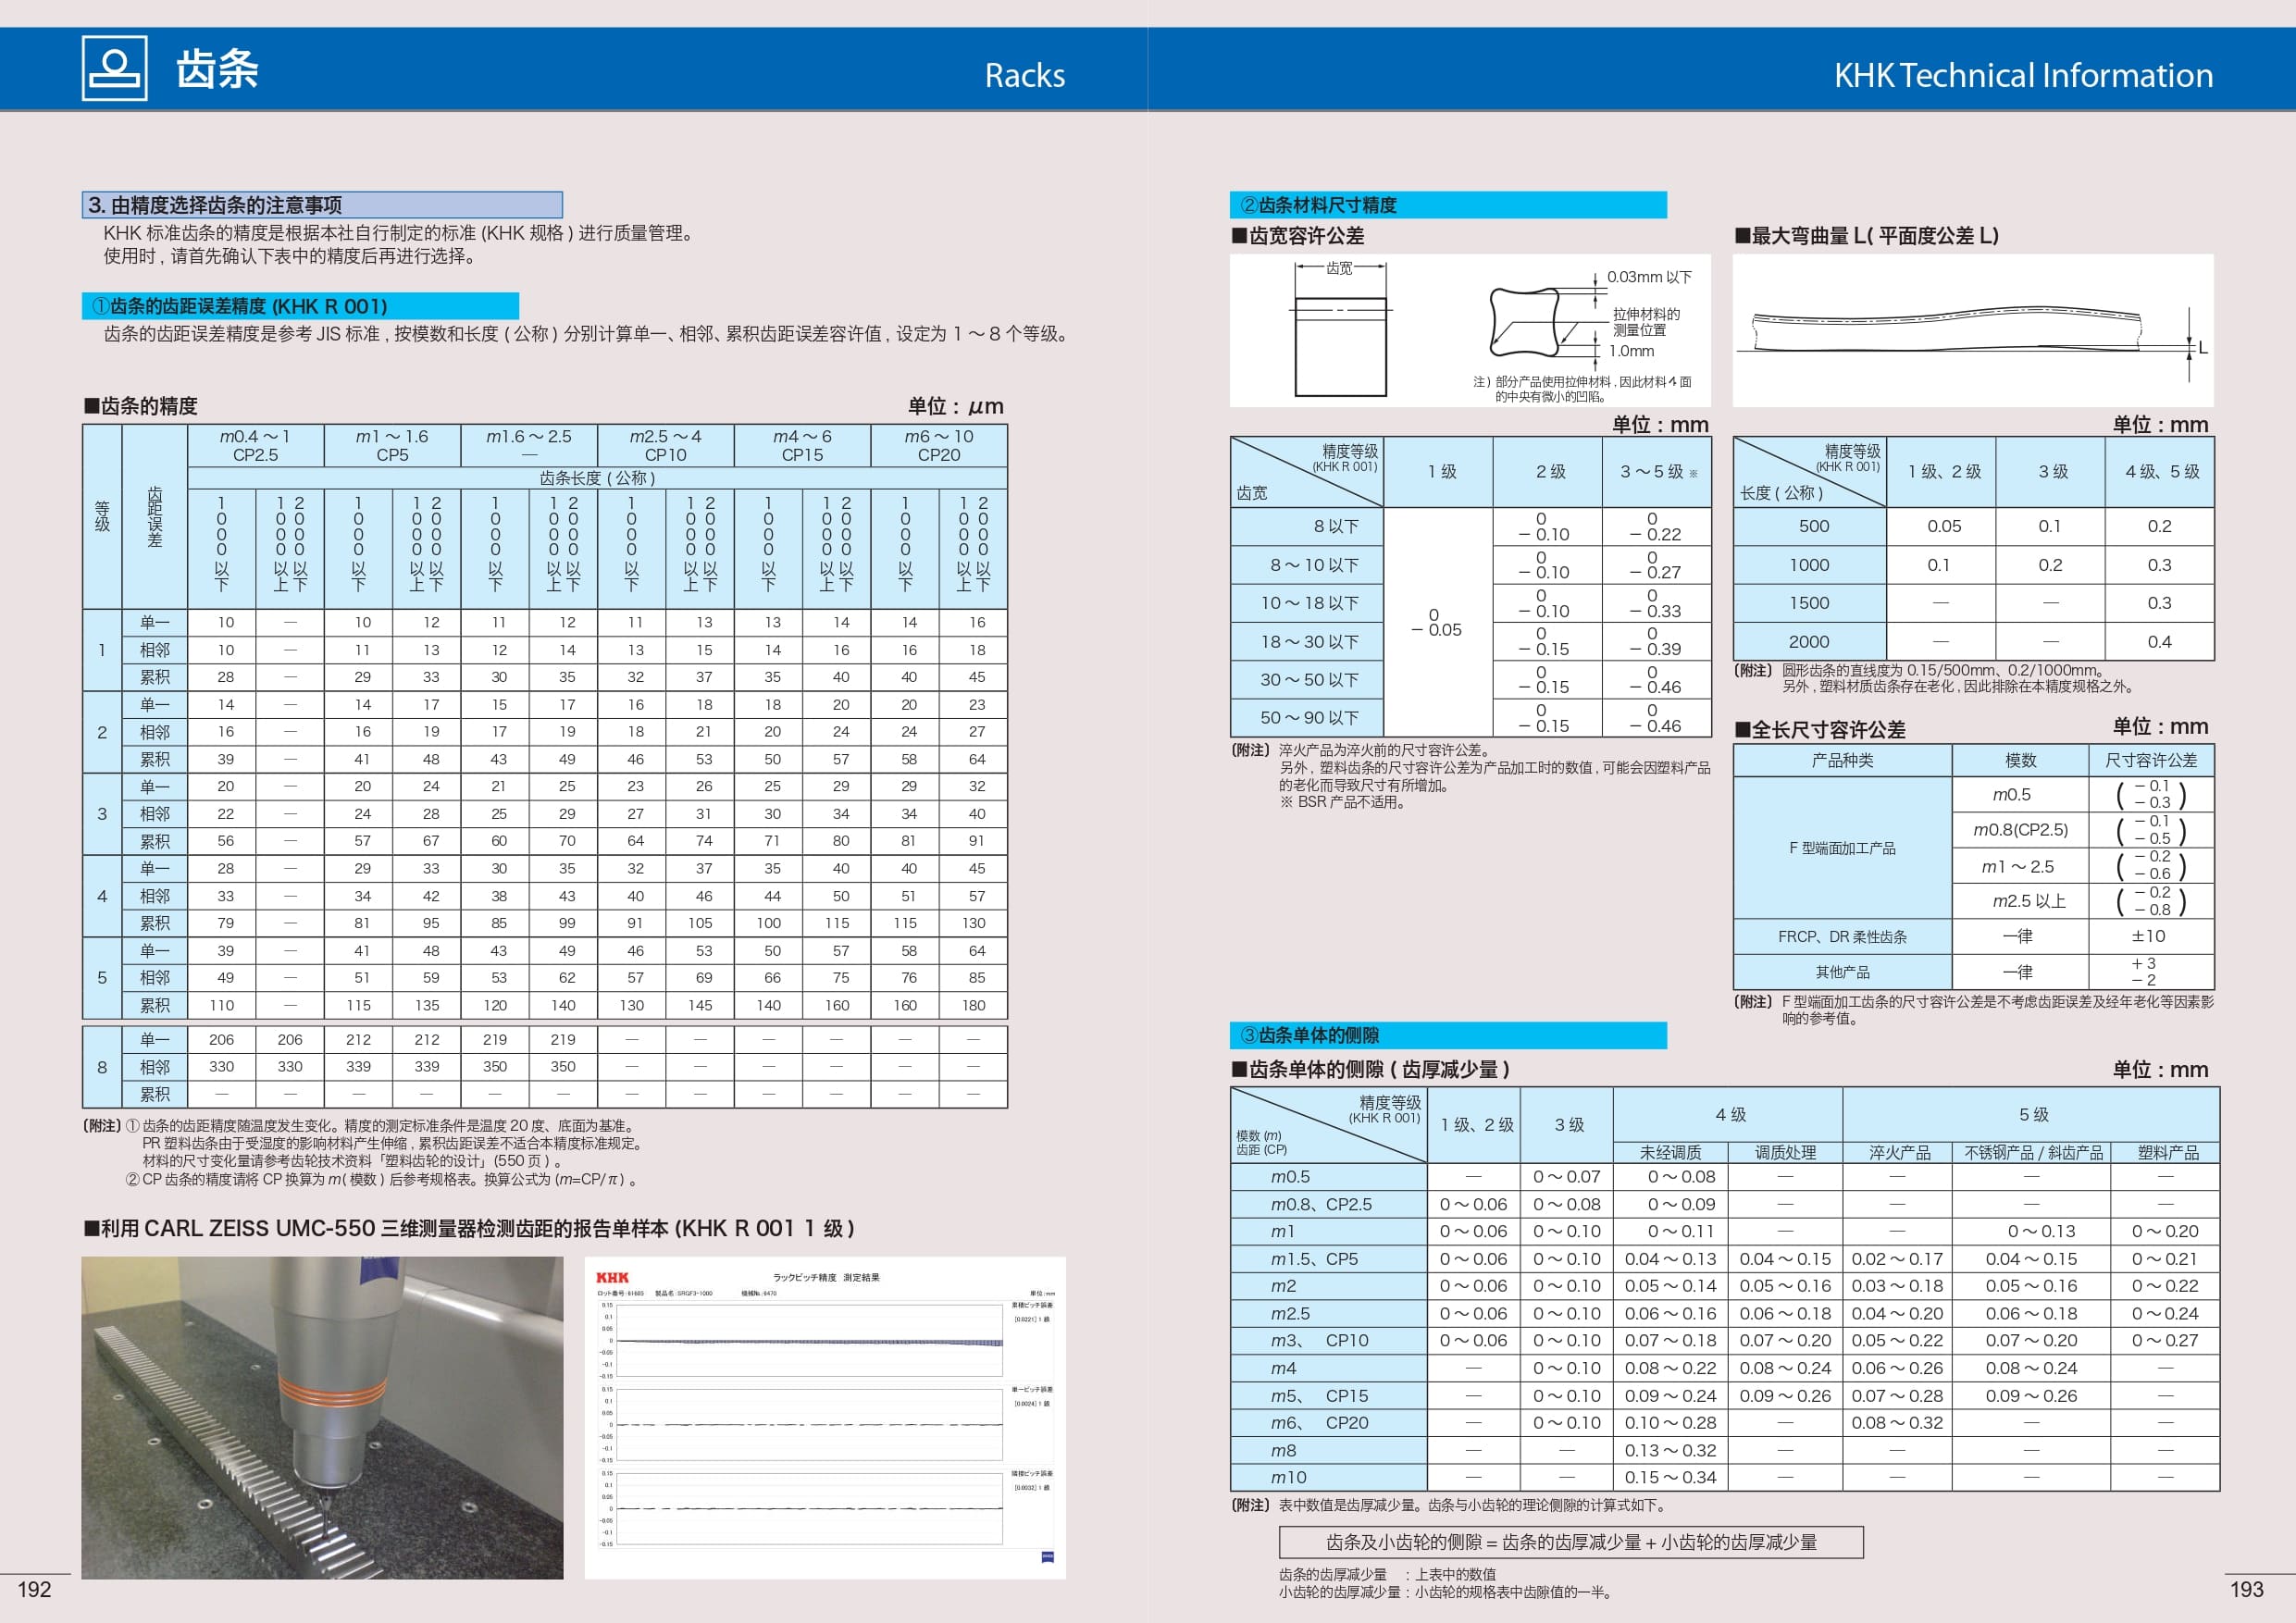Click the '未经调质' subheader
Screen dimensions: 2296x1623
click(1671, 1153)
